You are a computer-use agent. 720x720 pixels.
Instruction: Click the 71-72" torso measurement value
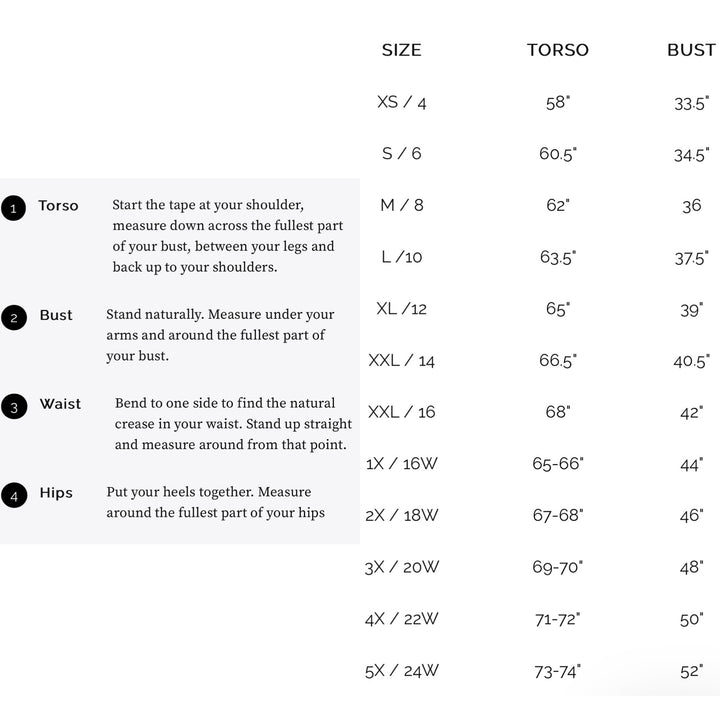(x=557, y=620)
